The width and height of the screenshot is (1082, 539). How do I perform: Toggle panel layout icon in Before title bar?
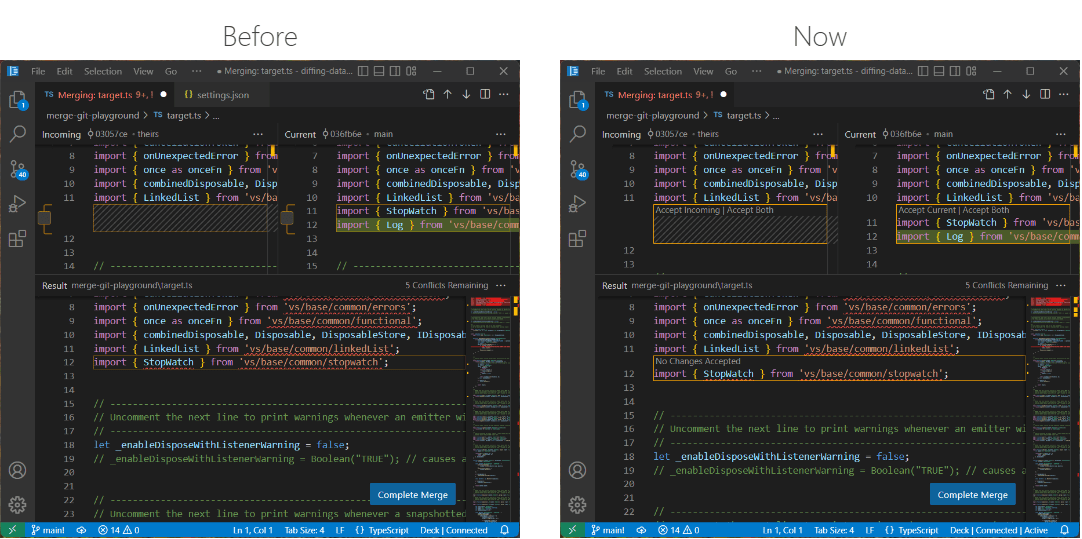tap(379, 71)
